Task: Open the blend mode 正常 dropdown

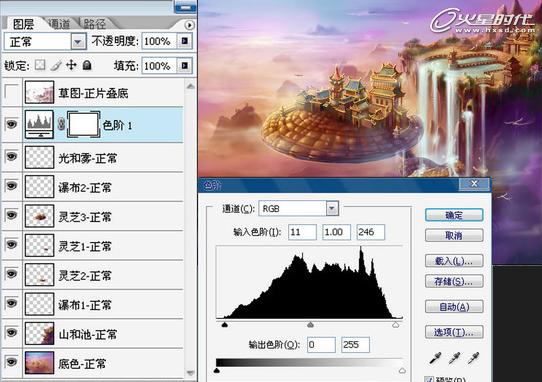Action: point(78,42)
